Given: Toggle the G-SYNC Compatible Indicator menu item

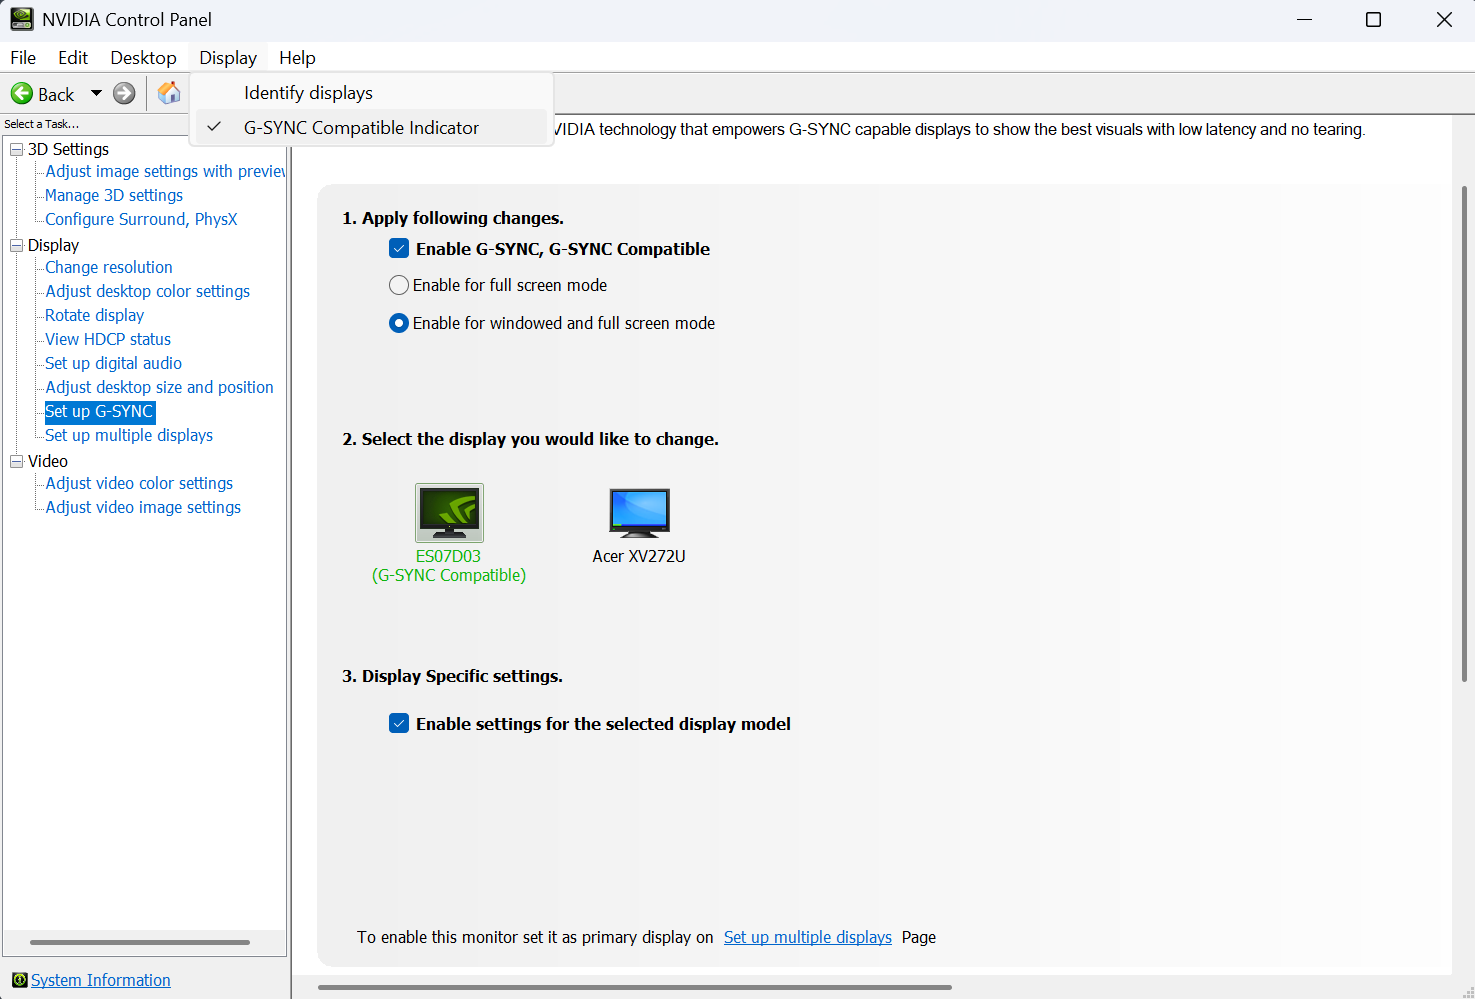Looking at the screenshot, I should tap(371, 128).
